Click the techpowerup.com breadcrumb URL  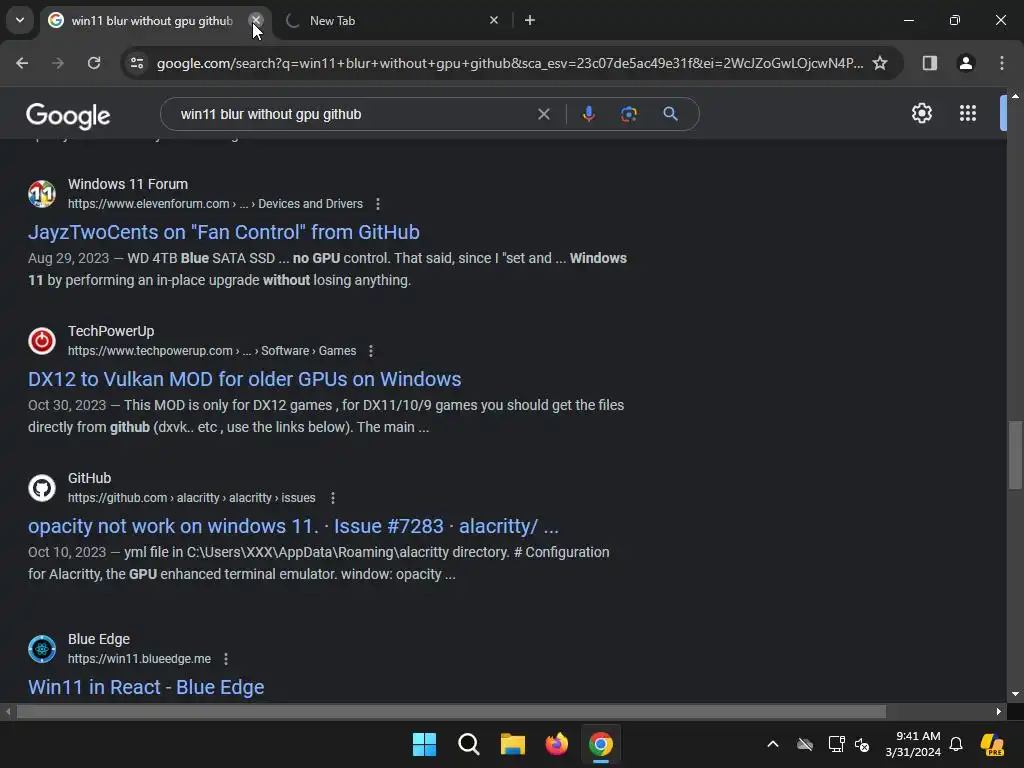(x=212, y=351)
